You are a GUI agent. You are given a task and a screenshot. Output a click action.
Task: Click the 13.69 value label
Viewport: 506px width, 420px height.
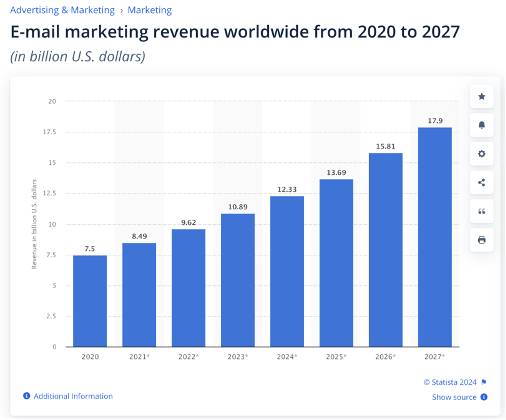pyautogui.click(x=336, y=173)
